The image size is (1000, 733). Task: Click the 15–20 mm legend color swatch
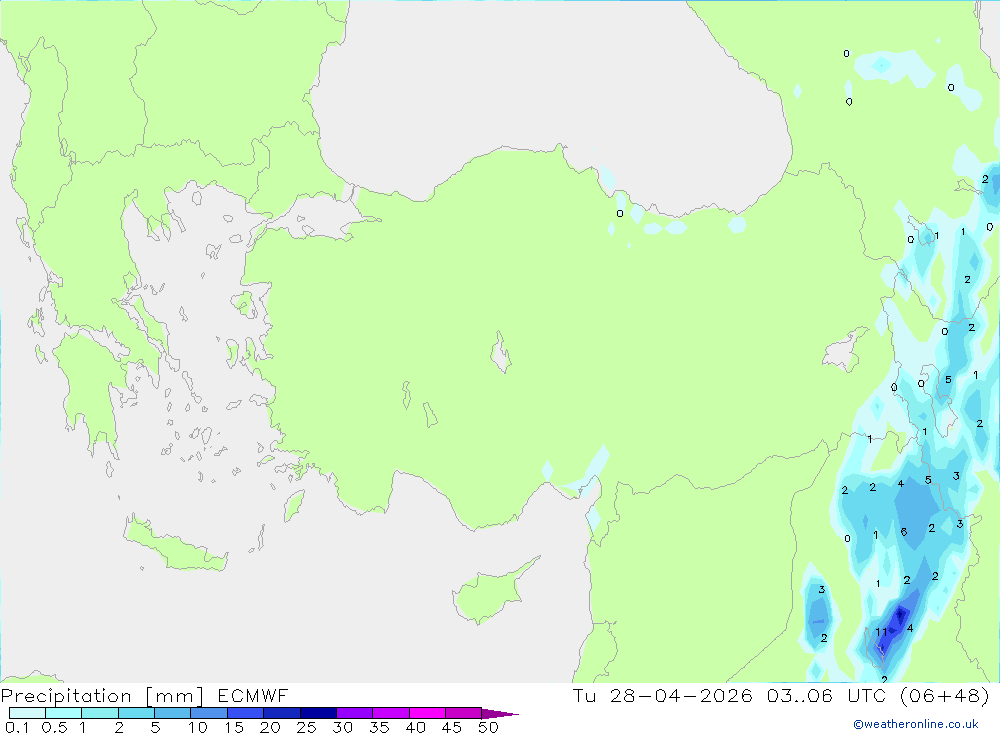click(246, 713)
